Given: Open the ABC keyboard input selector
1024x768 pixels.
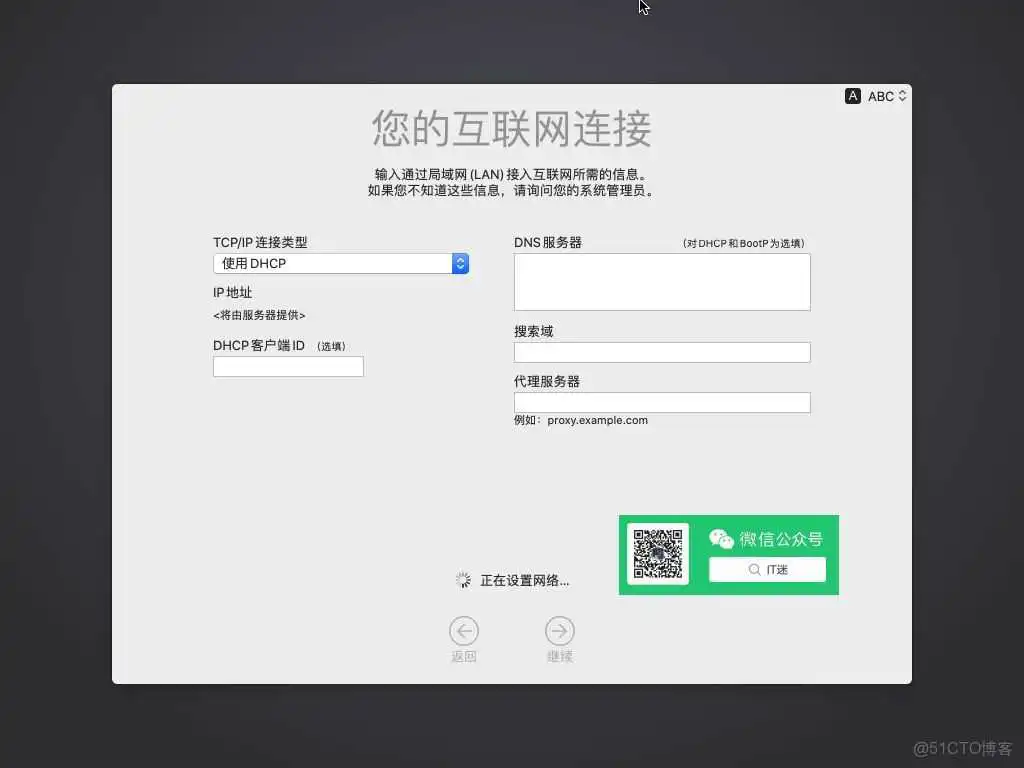Looking at the screenshot, I should (875, 95).
